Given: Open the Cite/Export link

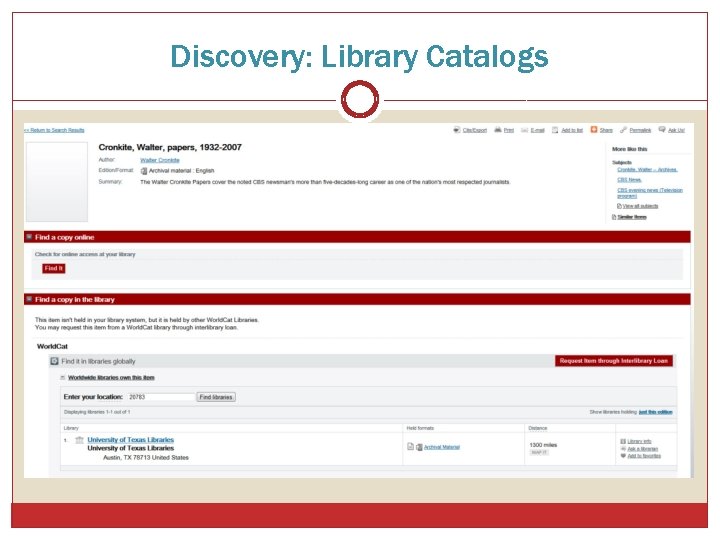Looking at the screenshot, I should tap(475, 130).
